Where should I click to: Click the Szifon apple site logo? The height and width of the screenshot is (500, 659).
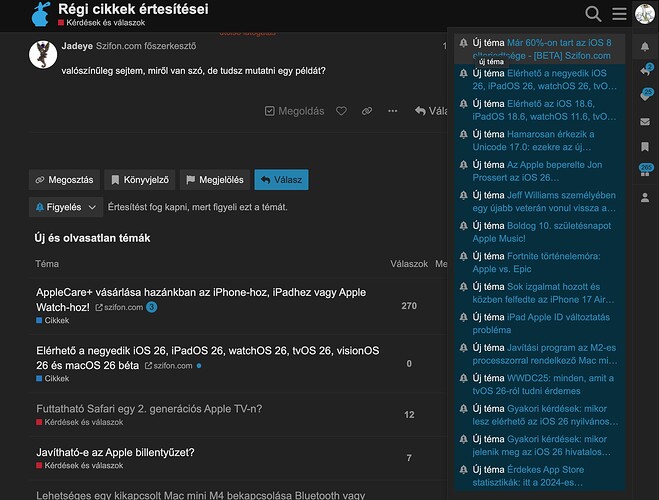(x=41, y=14)
